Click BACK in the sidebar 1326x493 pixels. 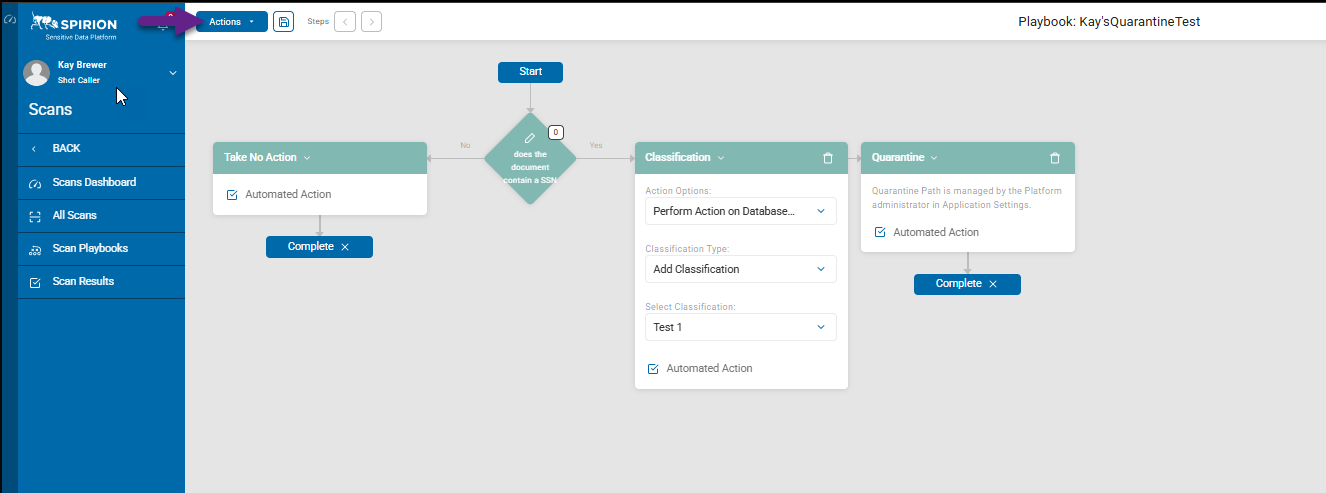[x=66, y=149]
